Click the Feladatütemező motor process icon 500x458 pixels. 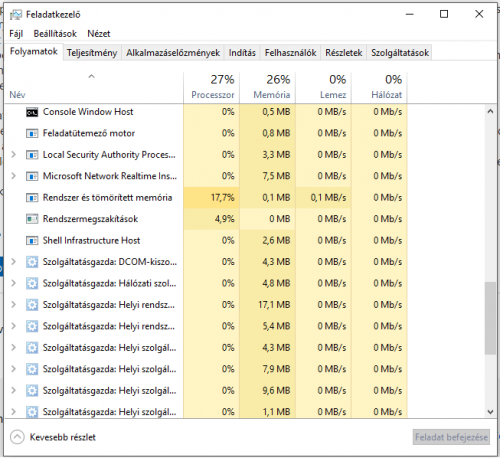coord(32,134)
